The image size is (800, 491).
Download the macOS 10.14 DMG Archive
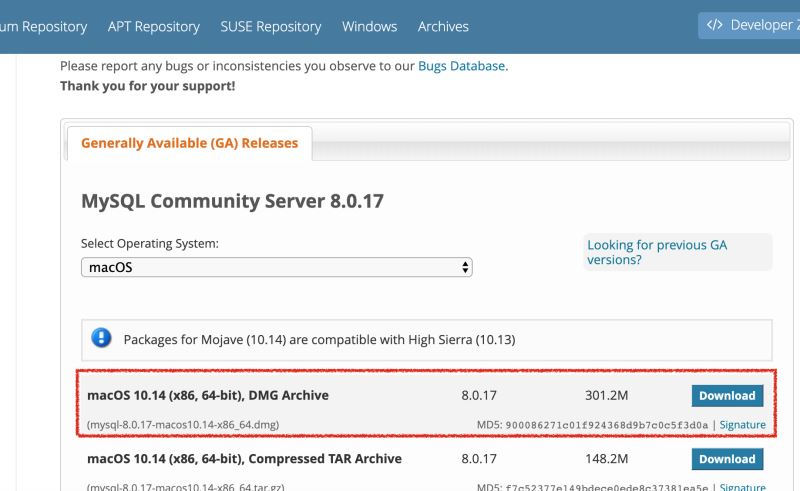coord(727,395)
